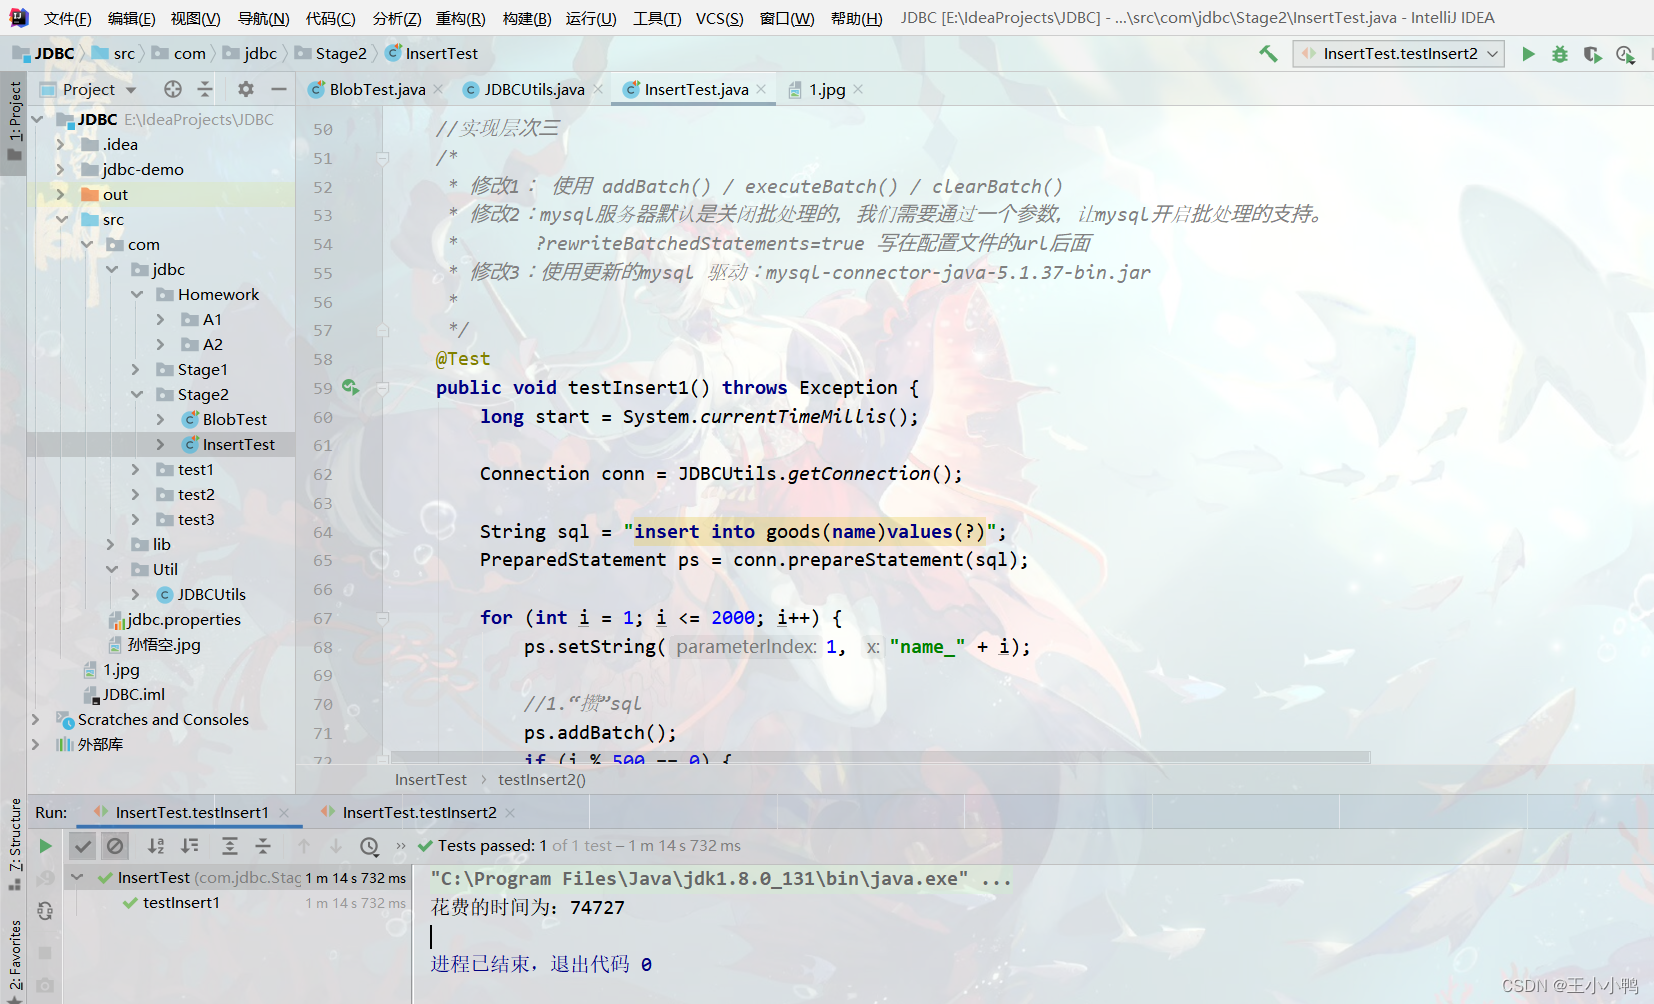Rerun tests in Run panel
The width and height of the screenshot is (1654, 1004).
point(45,846)
